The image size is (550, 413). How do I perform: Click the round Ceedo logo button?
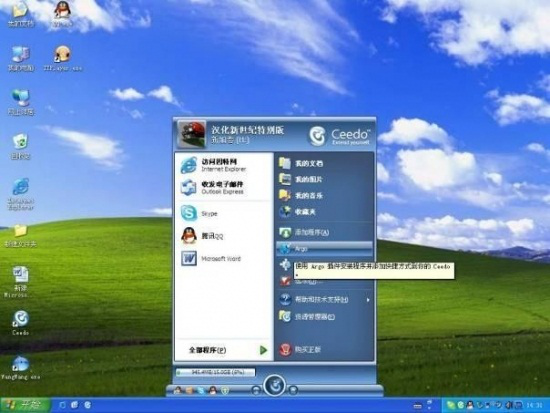pyautogui.click(x=275, y=385)
